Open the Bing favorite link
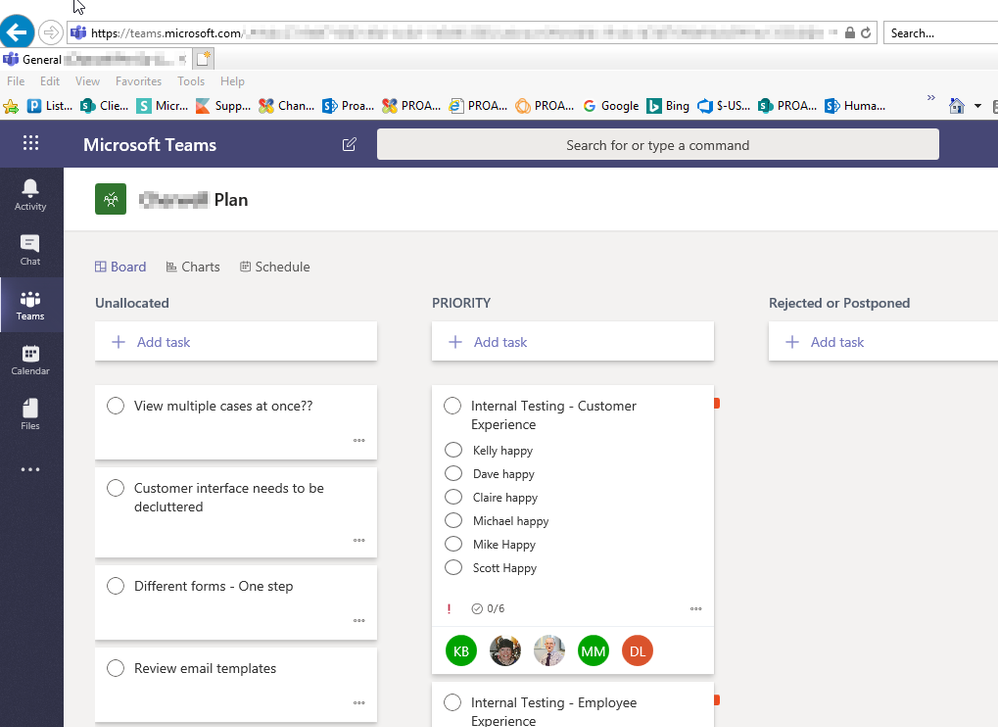This screenshot has width=998, height=727. (668, 106)
